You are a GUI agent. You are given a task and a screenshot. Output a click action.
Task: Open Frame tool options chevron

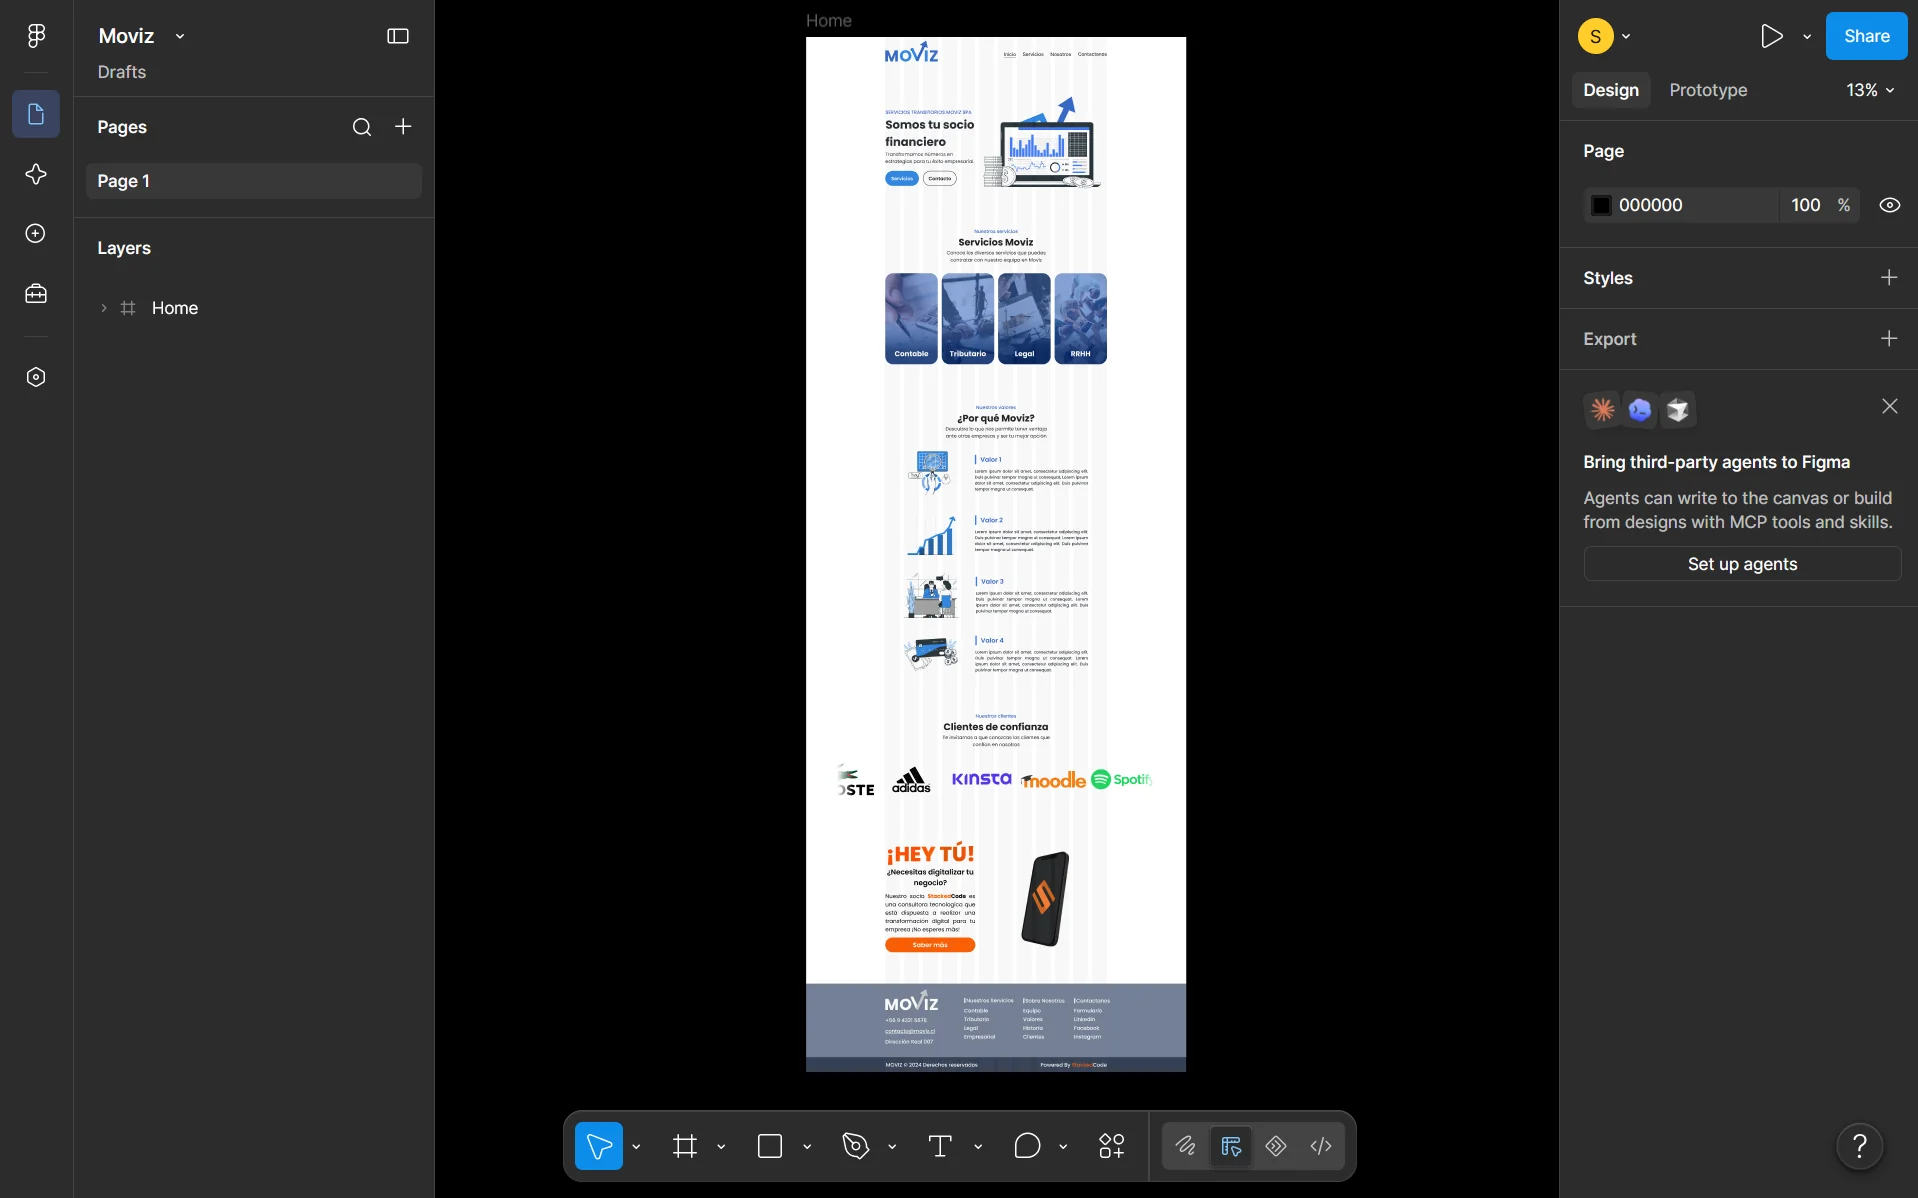(721, 1147)
